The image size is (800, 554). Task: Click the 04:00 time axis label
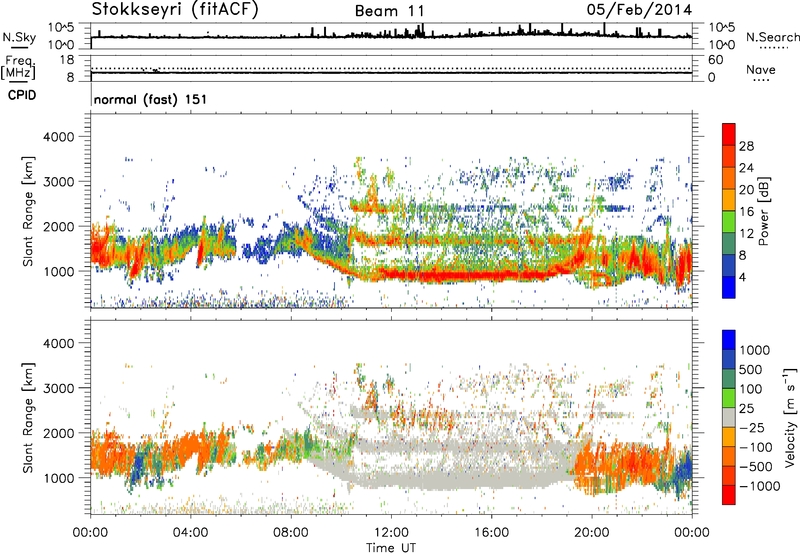click(x=191, y=533)
